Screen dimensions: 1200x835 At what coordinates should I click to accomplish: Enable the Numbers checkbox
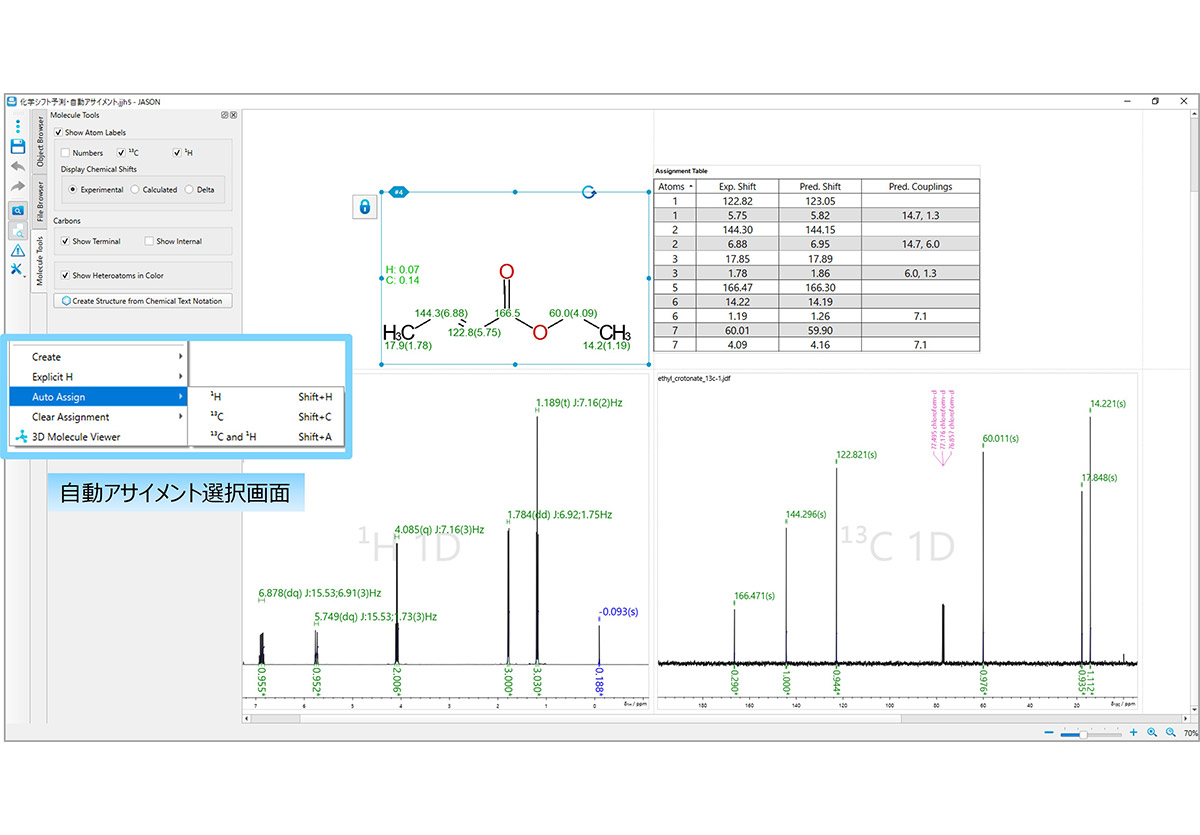tap(66, 153)
